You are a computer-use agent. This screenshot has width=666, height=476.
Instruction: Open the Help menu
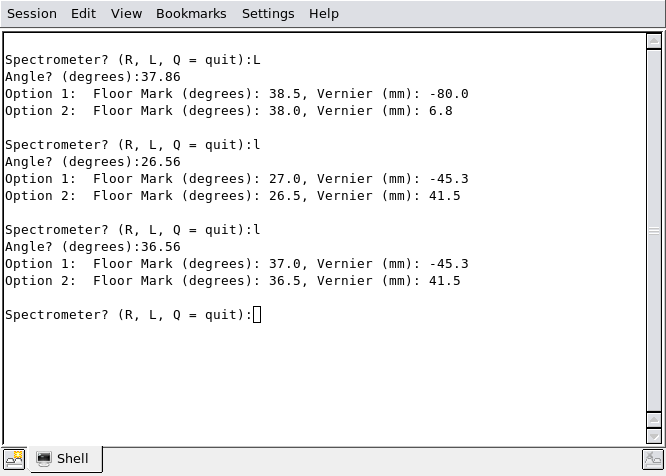324,14
